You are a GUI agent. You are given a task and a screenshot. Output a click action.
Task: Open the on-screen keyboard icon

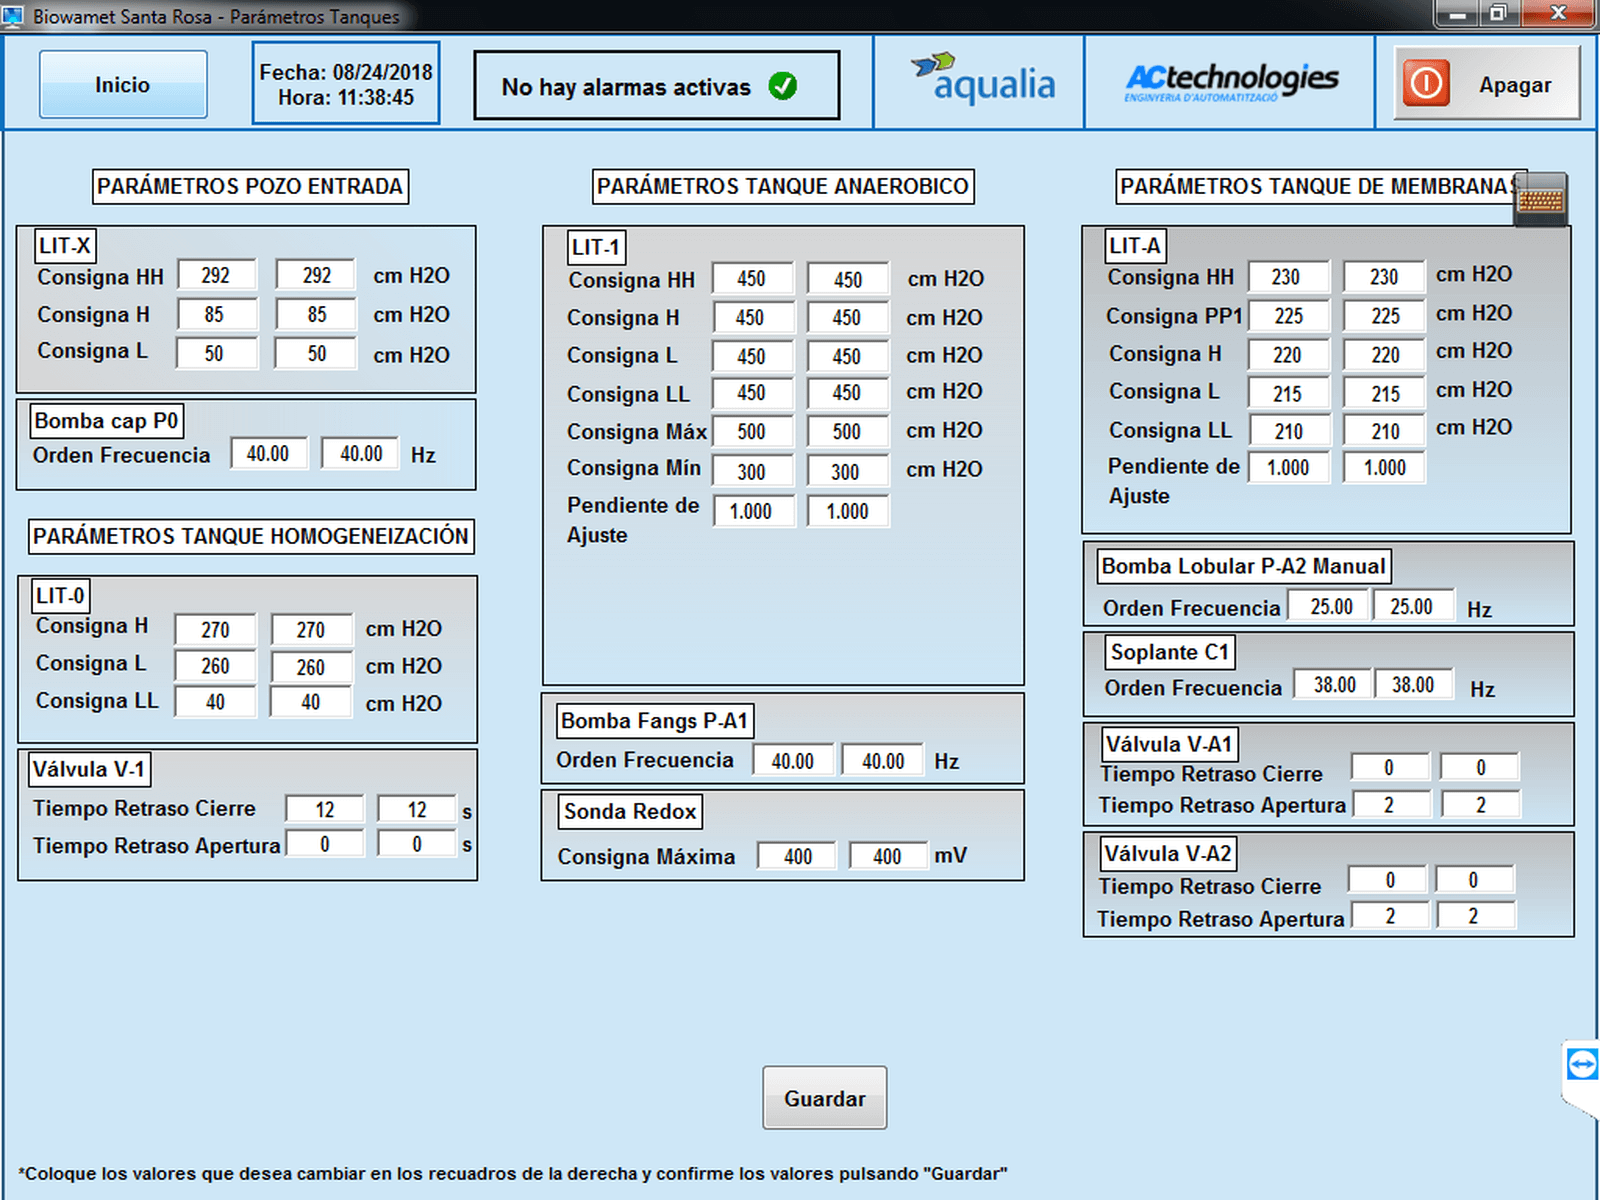(1540, 200)
